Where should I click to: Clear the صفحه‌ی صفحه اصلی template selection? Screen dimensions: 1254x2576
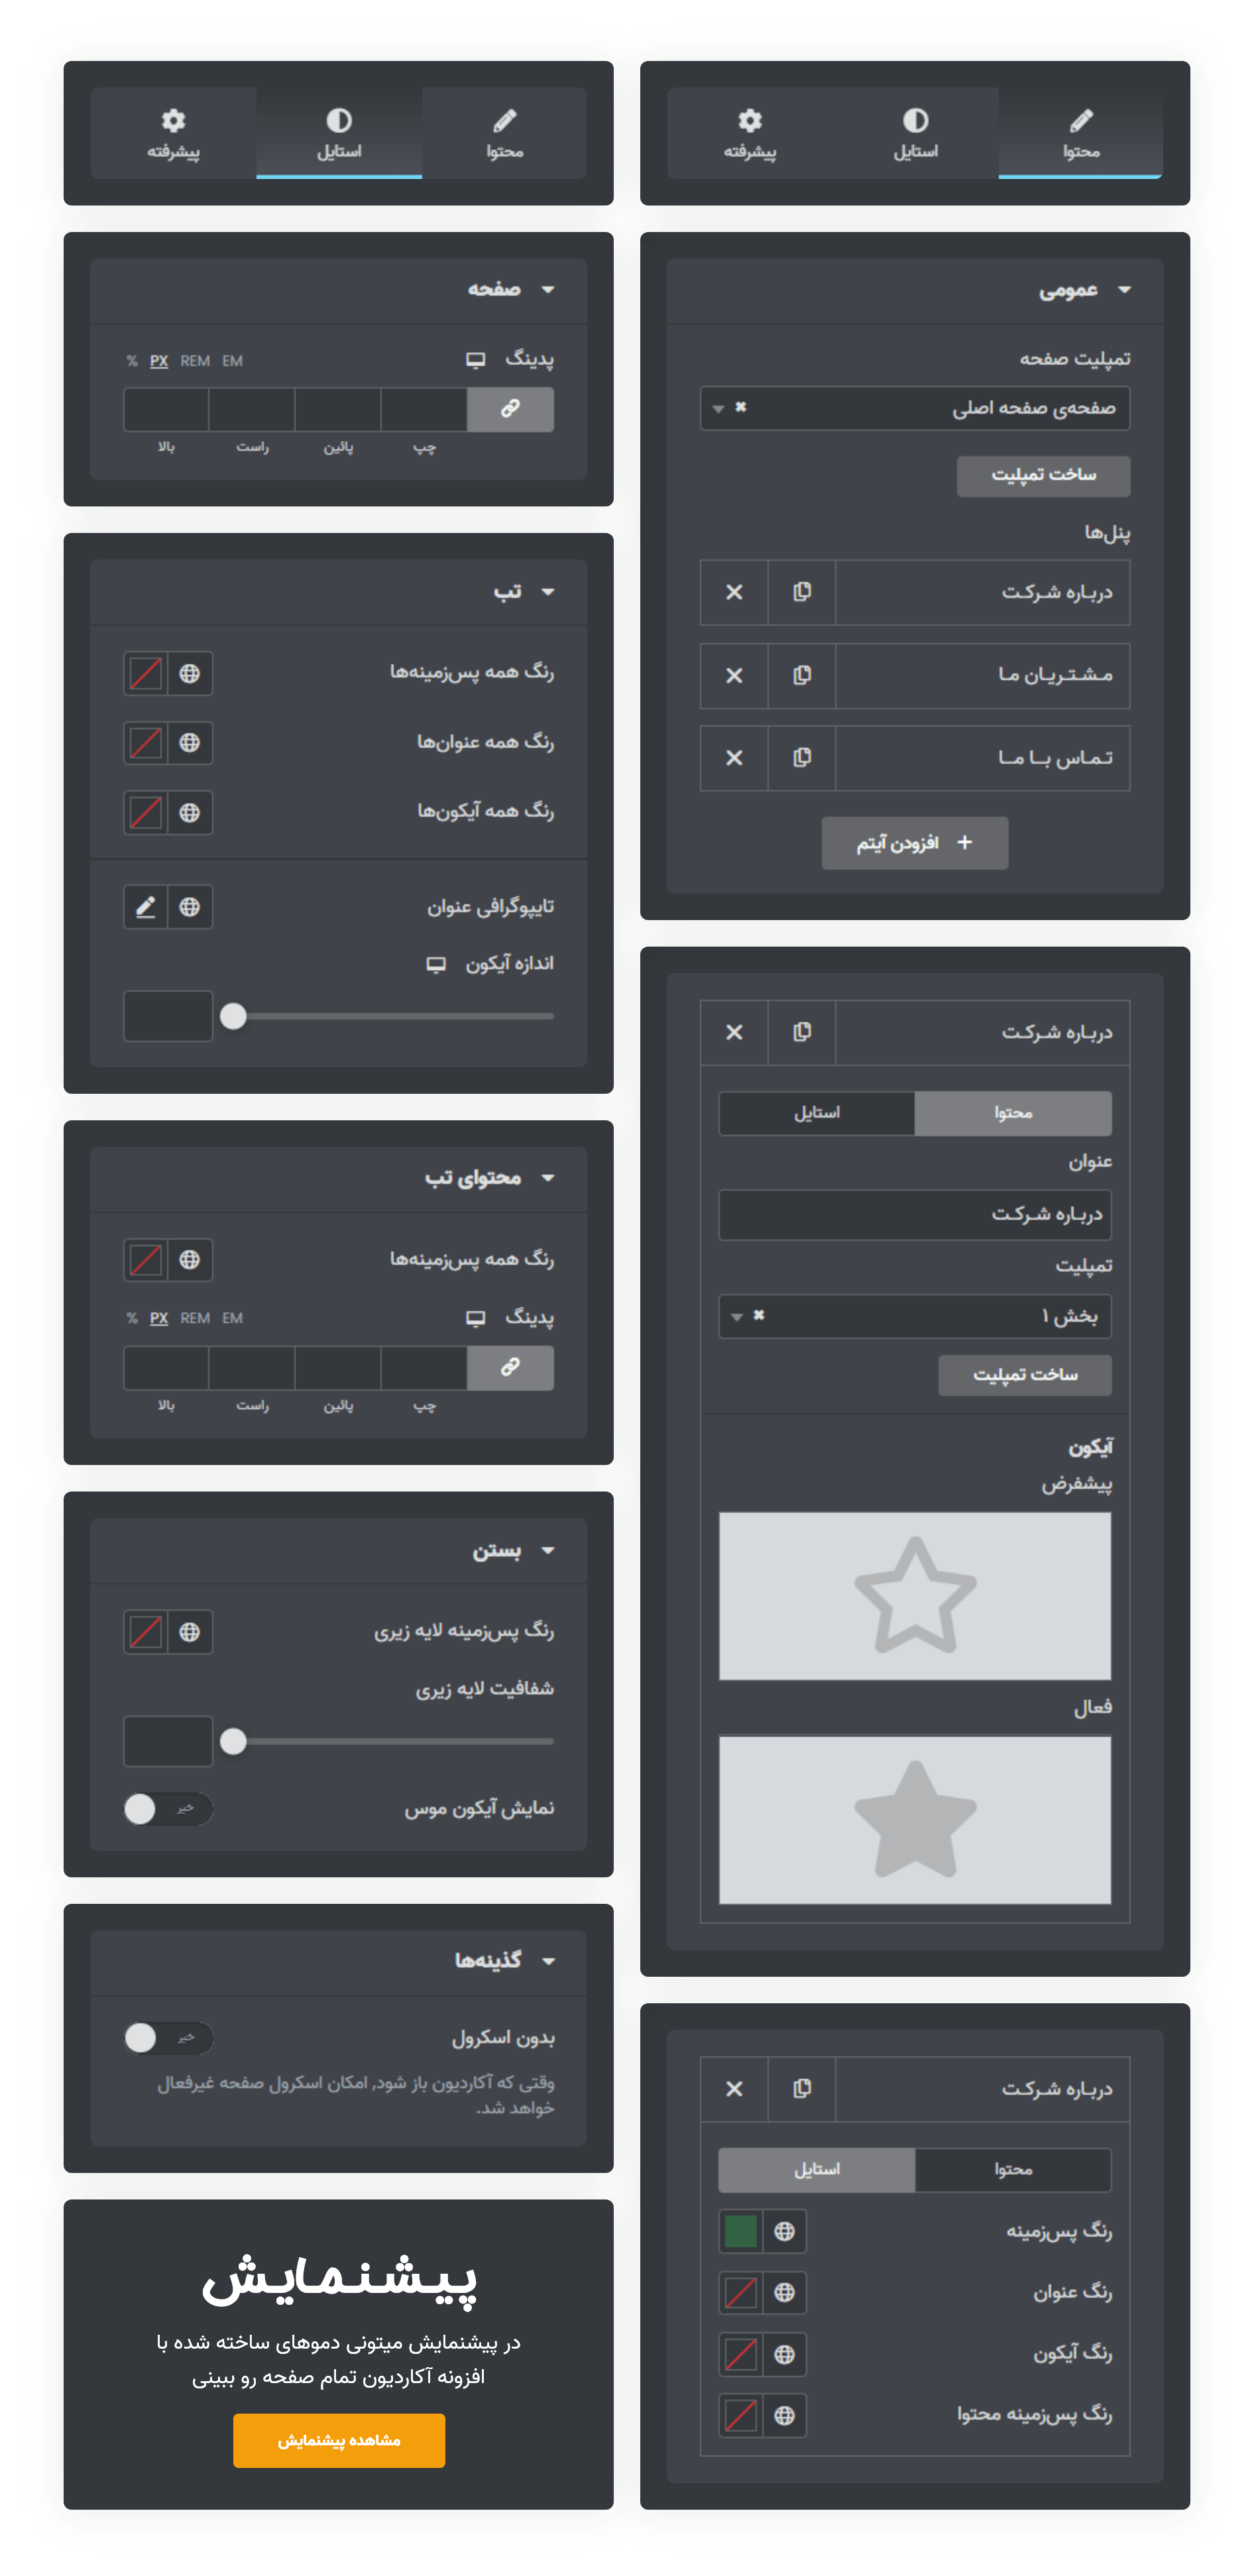(x=741, y=407)
